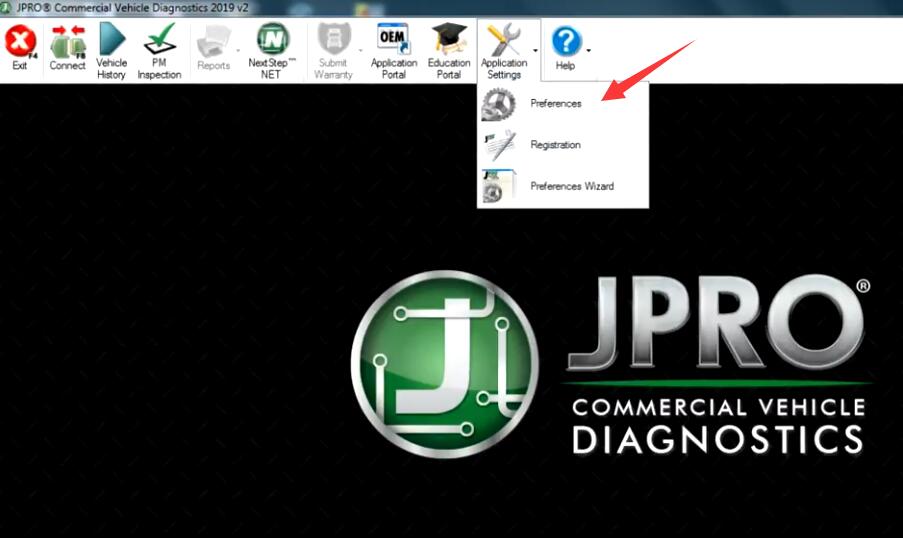The height and width of the screenshot is (538, 903).
Task: Expand the Application Settings dropdown arrow
Action: click(x=535, y=51)
